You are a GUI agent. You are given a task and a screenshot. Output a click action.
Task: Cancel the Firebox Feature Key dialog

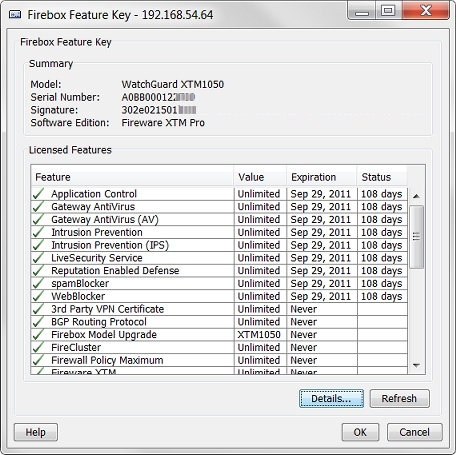tap(415, 432)
